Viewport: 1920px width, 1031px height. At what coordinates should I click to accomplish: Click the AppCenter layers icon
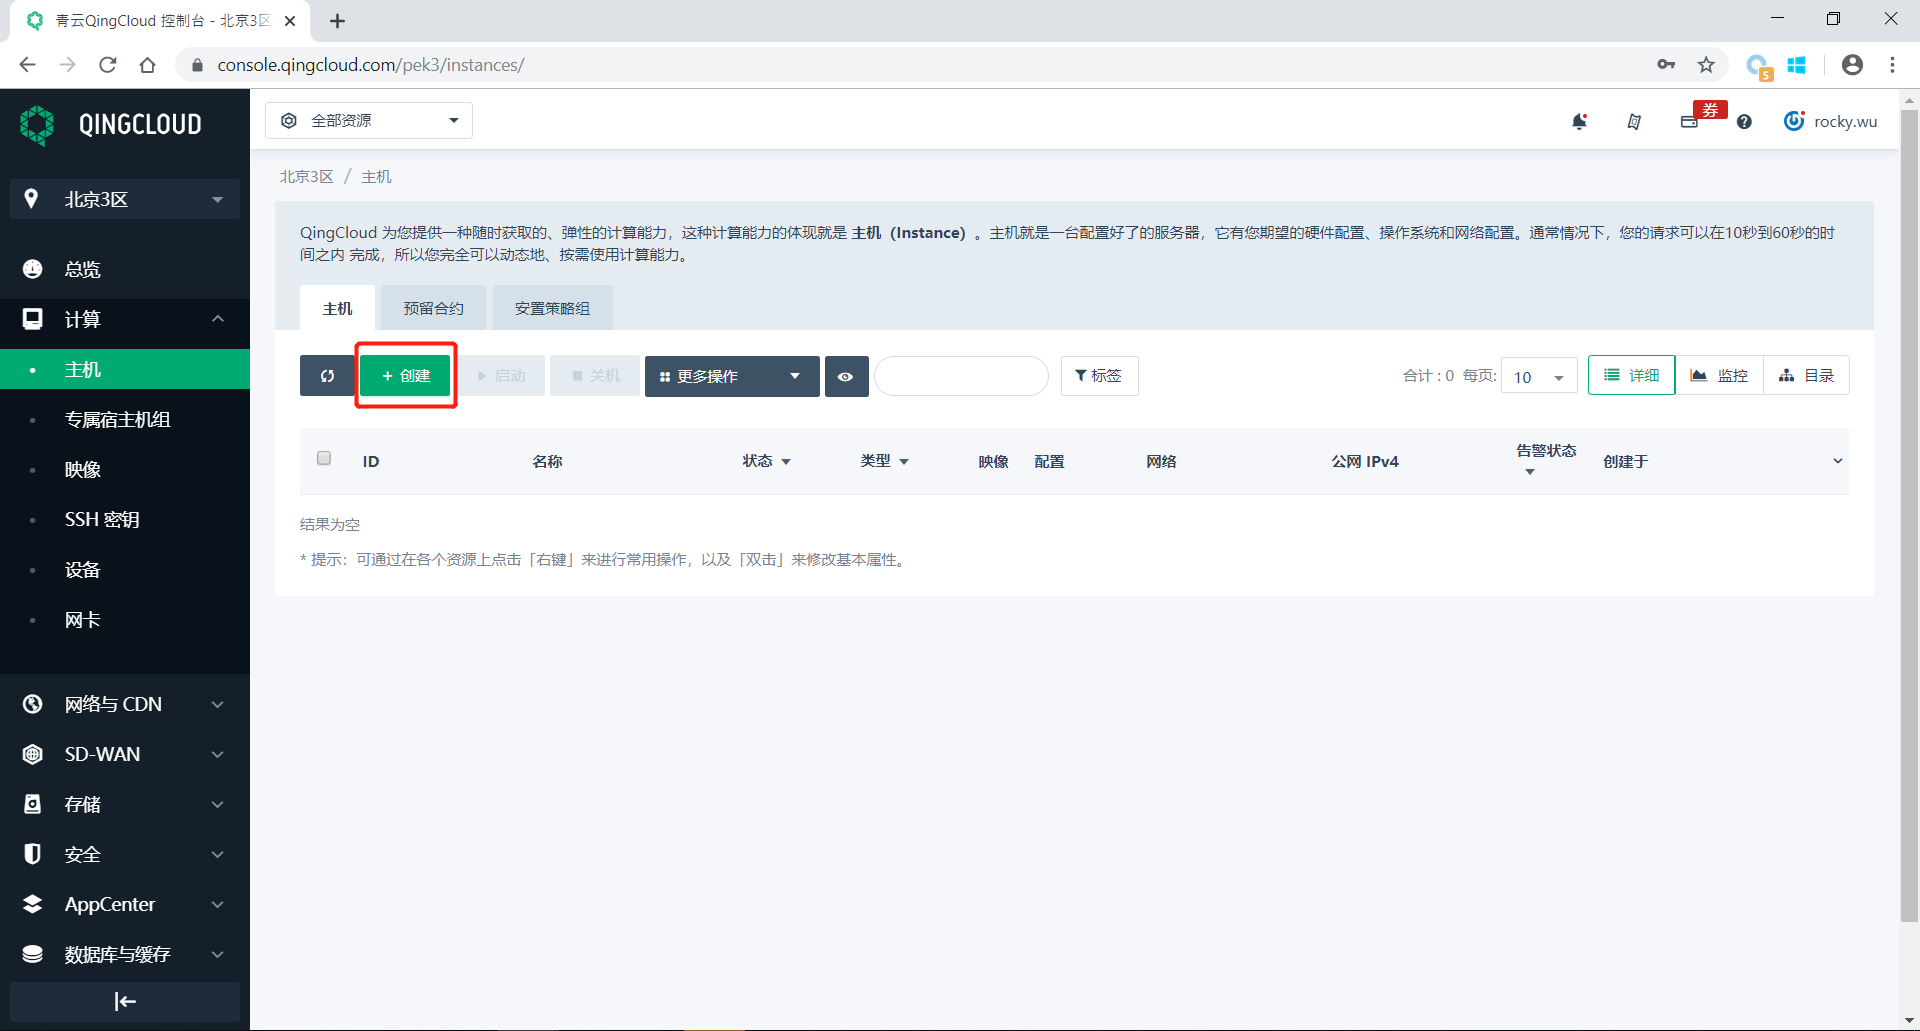[33, 904]
